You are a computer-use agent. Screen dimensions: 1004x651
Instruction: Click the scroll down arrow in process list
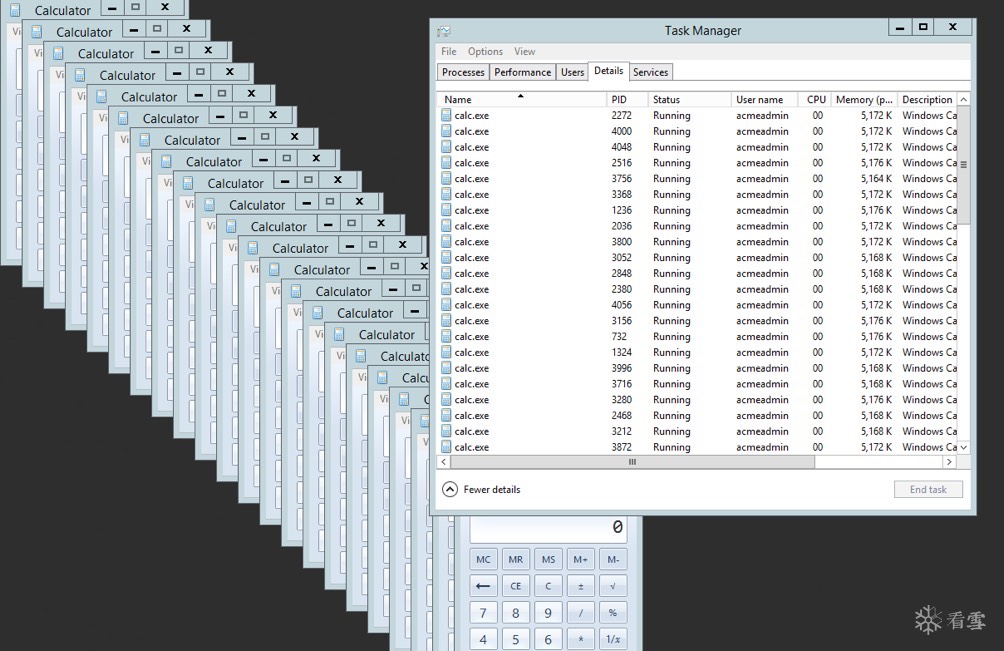[x=964, y=447]
